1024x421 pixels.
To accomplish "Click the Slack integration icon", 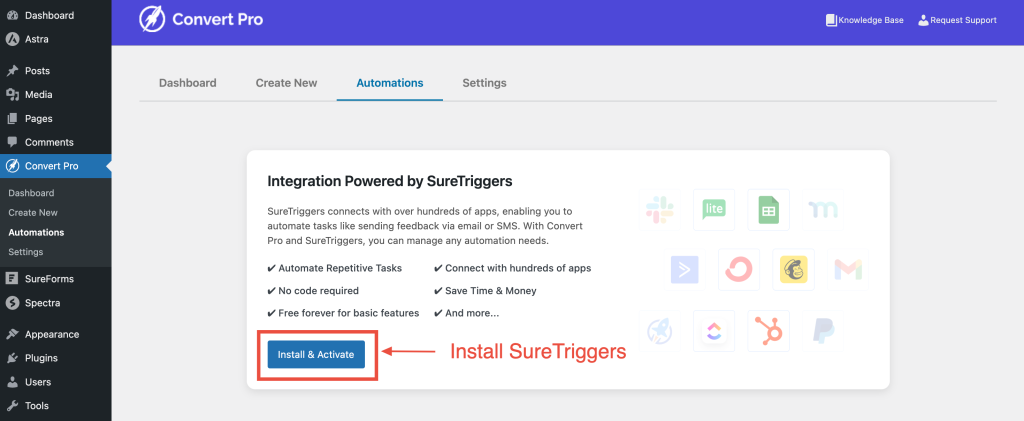I will tap(660, 210).
